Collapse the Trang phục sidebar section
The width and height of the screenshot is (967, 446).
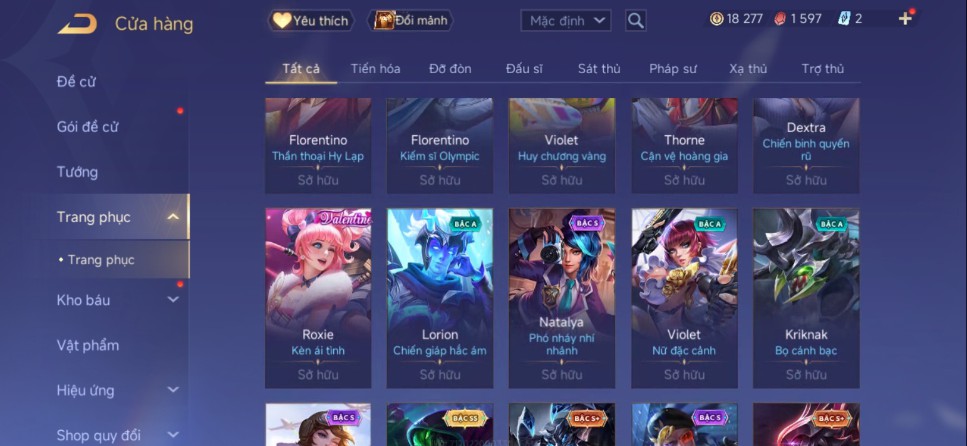[x=173, y=217]
